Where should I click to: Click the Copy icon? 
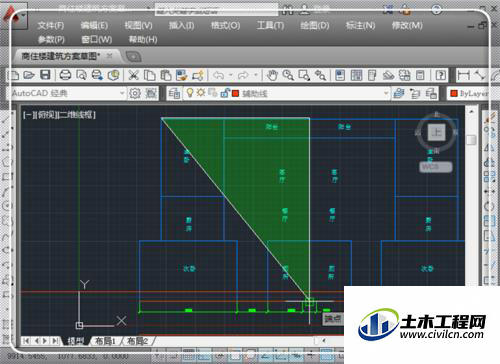pyautogui.click(x=150, y=75)
